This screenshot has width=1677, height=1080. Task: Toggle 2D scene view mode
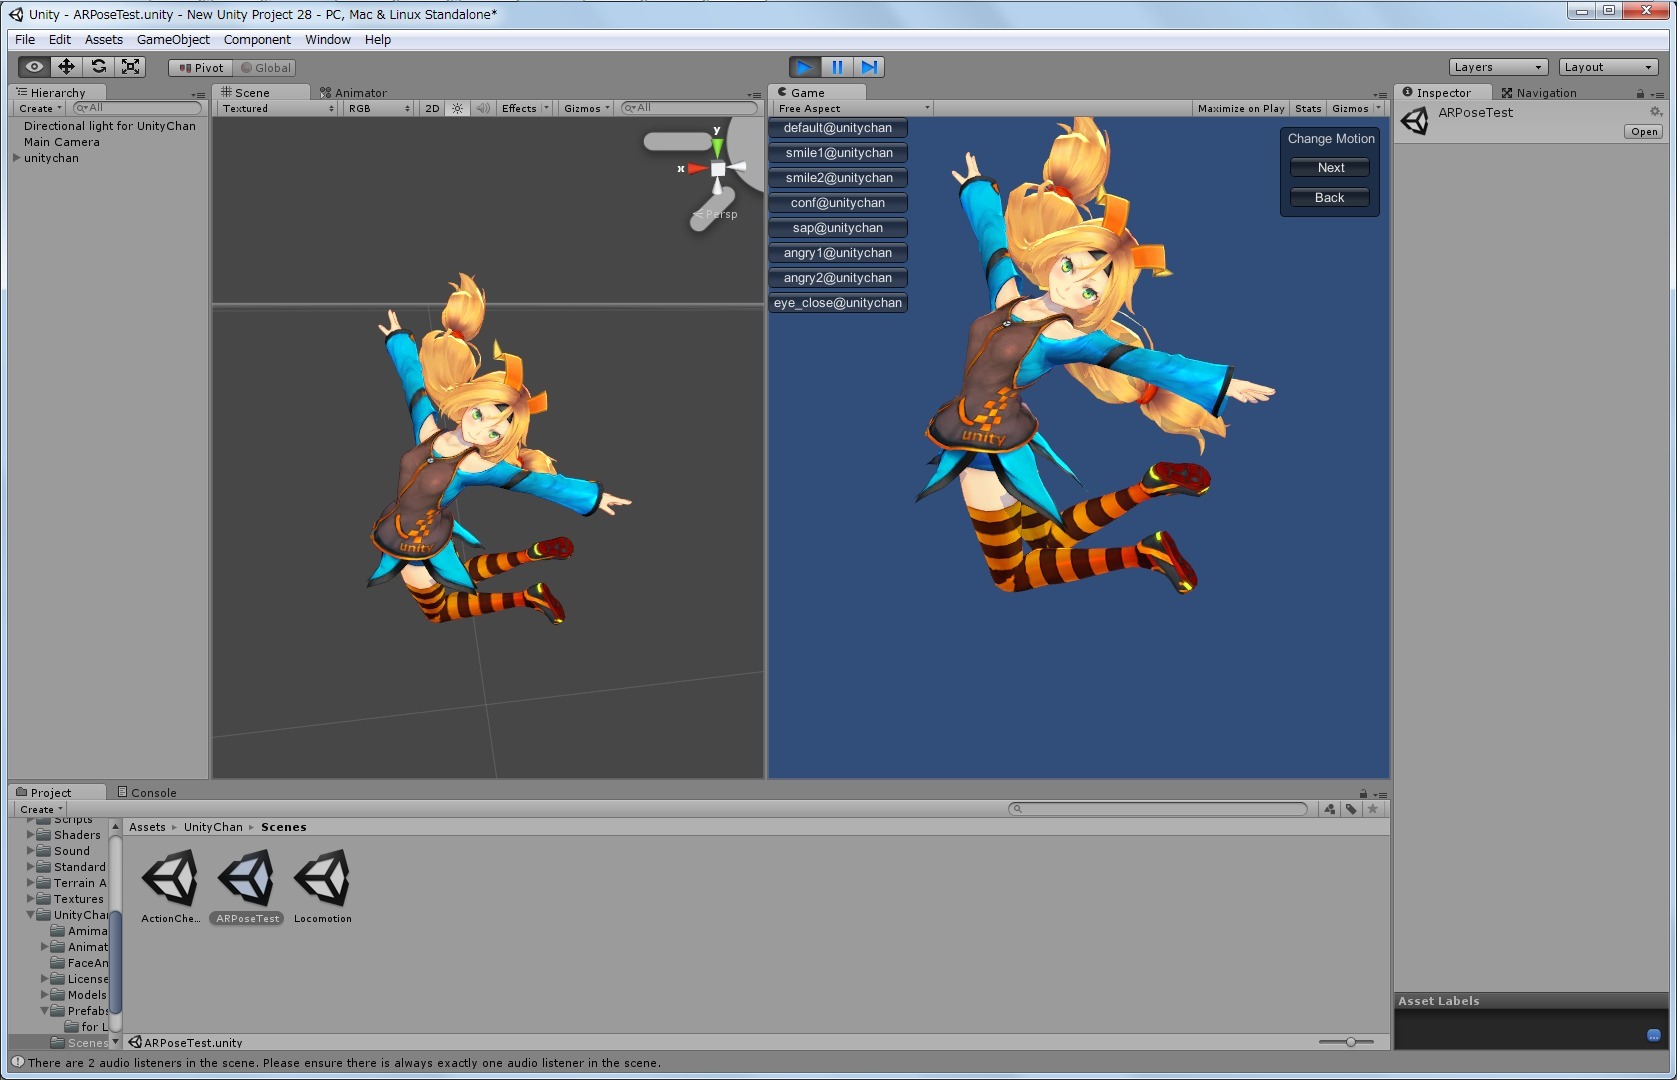432,108
